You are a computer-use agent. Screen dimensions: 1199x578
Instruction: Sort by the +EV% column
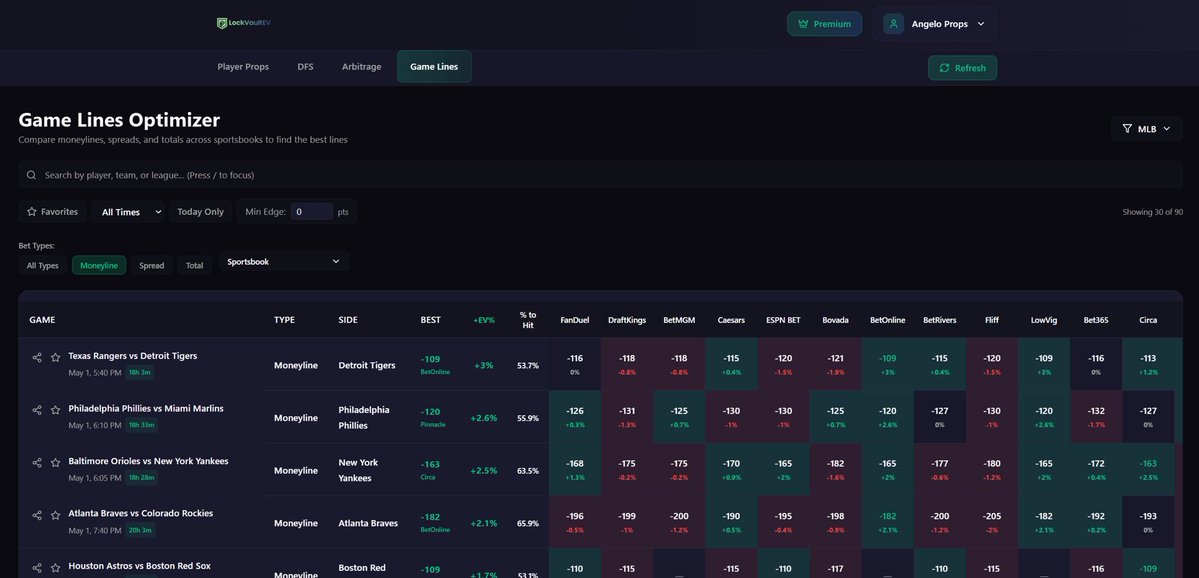coord(484,320)
